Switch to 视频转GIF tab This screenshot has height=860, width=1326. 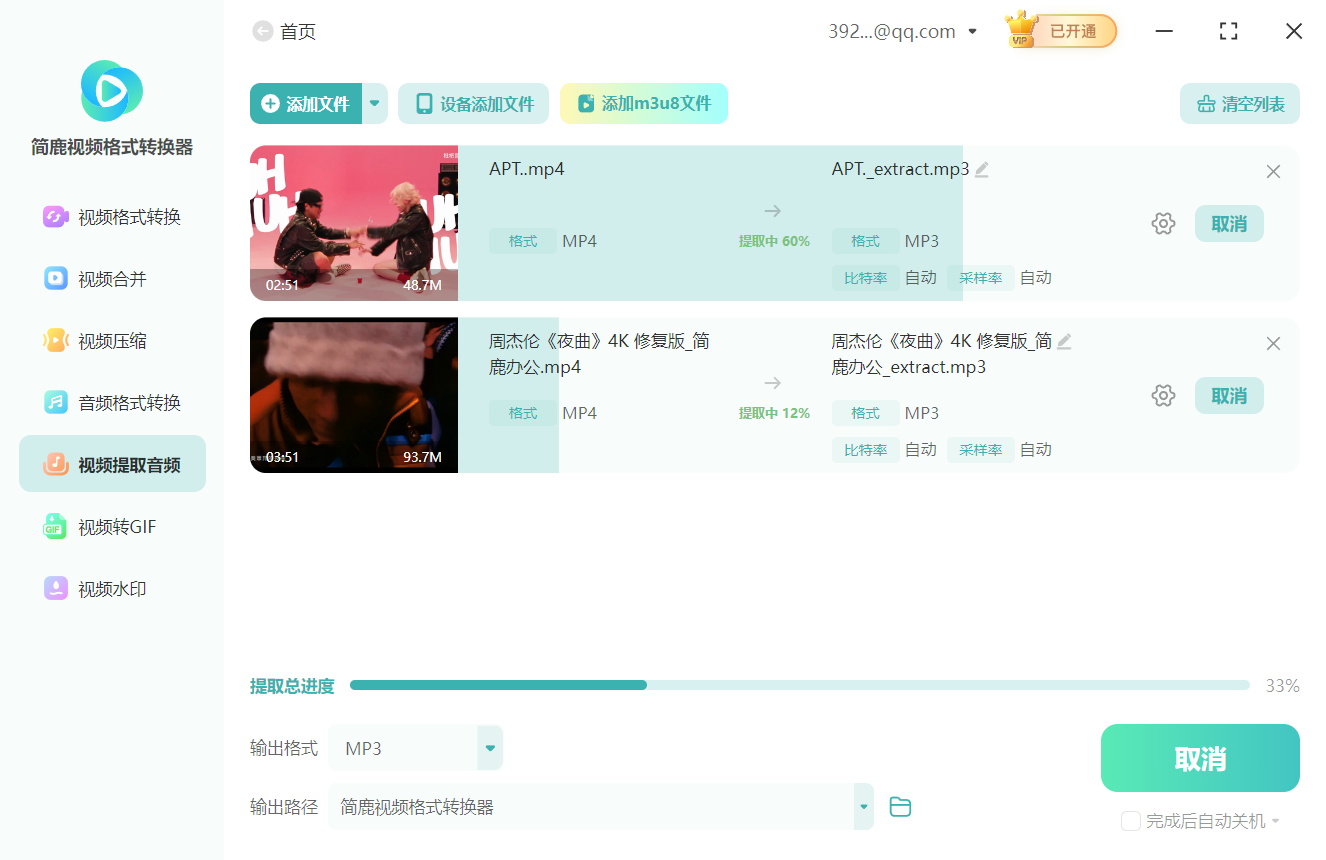pyautogui.click(x=112, y=527)
